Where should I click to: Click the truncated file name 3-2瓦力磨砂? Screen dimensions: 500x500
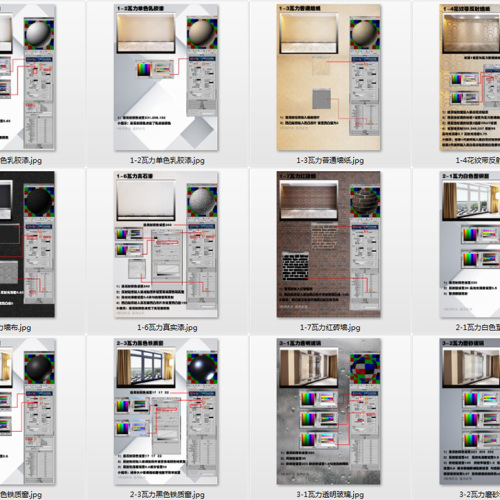(479, 494)
